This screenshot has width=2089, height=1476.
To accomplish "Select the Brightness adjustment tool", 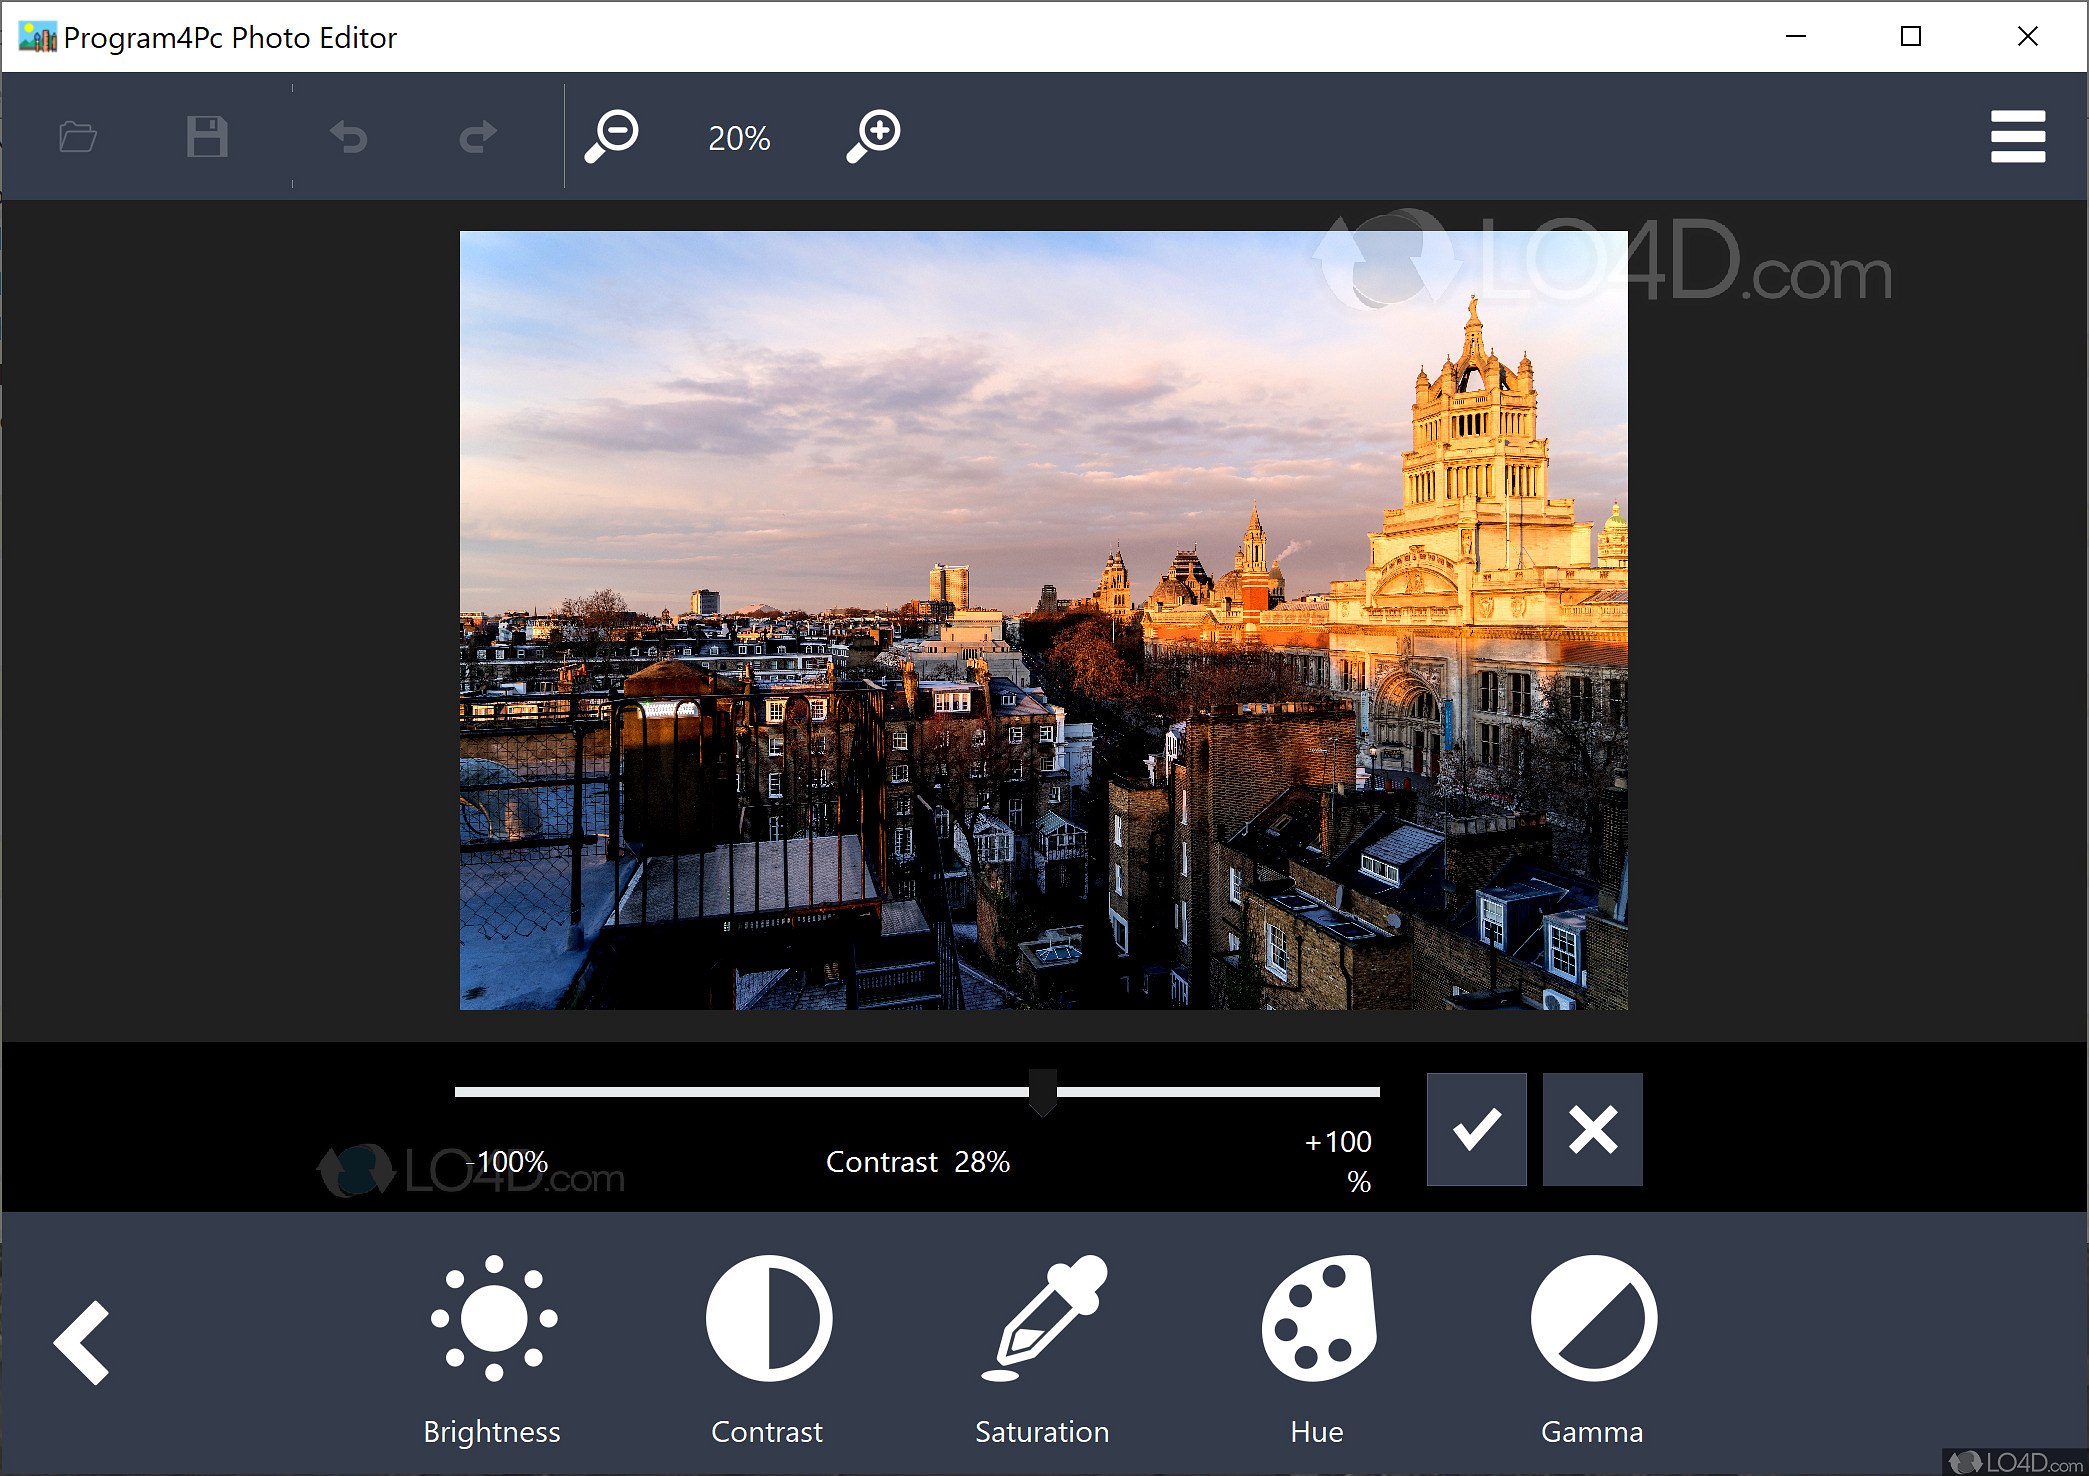I will pos(492,1340).
